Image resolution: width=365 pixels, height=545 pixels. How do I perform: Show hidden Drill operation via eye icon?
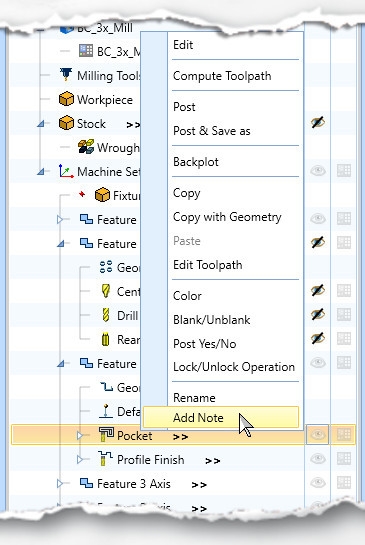point(318,314)
